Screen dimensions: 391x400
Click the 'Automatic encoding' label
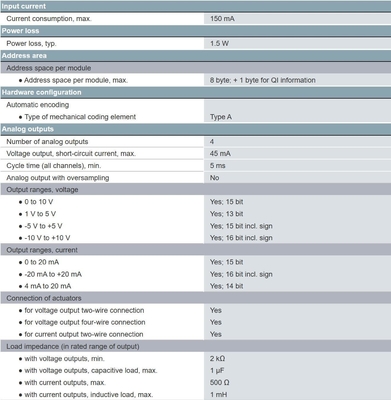pos(38,105)
